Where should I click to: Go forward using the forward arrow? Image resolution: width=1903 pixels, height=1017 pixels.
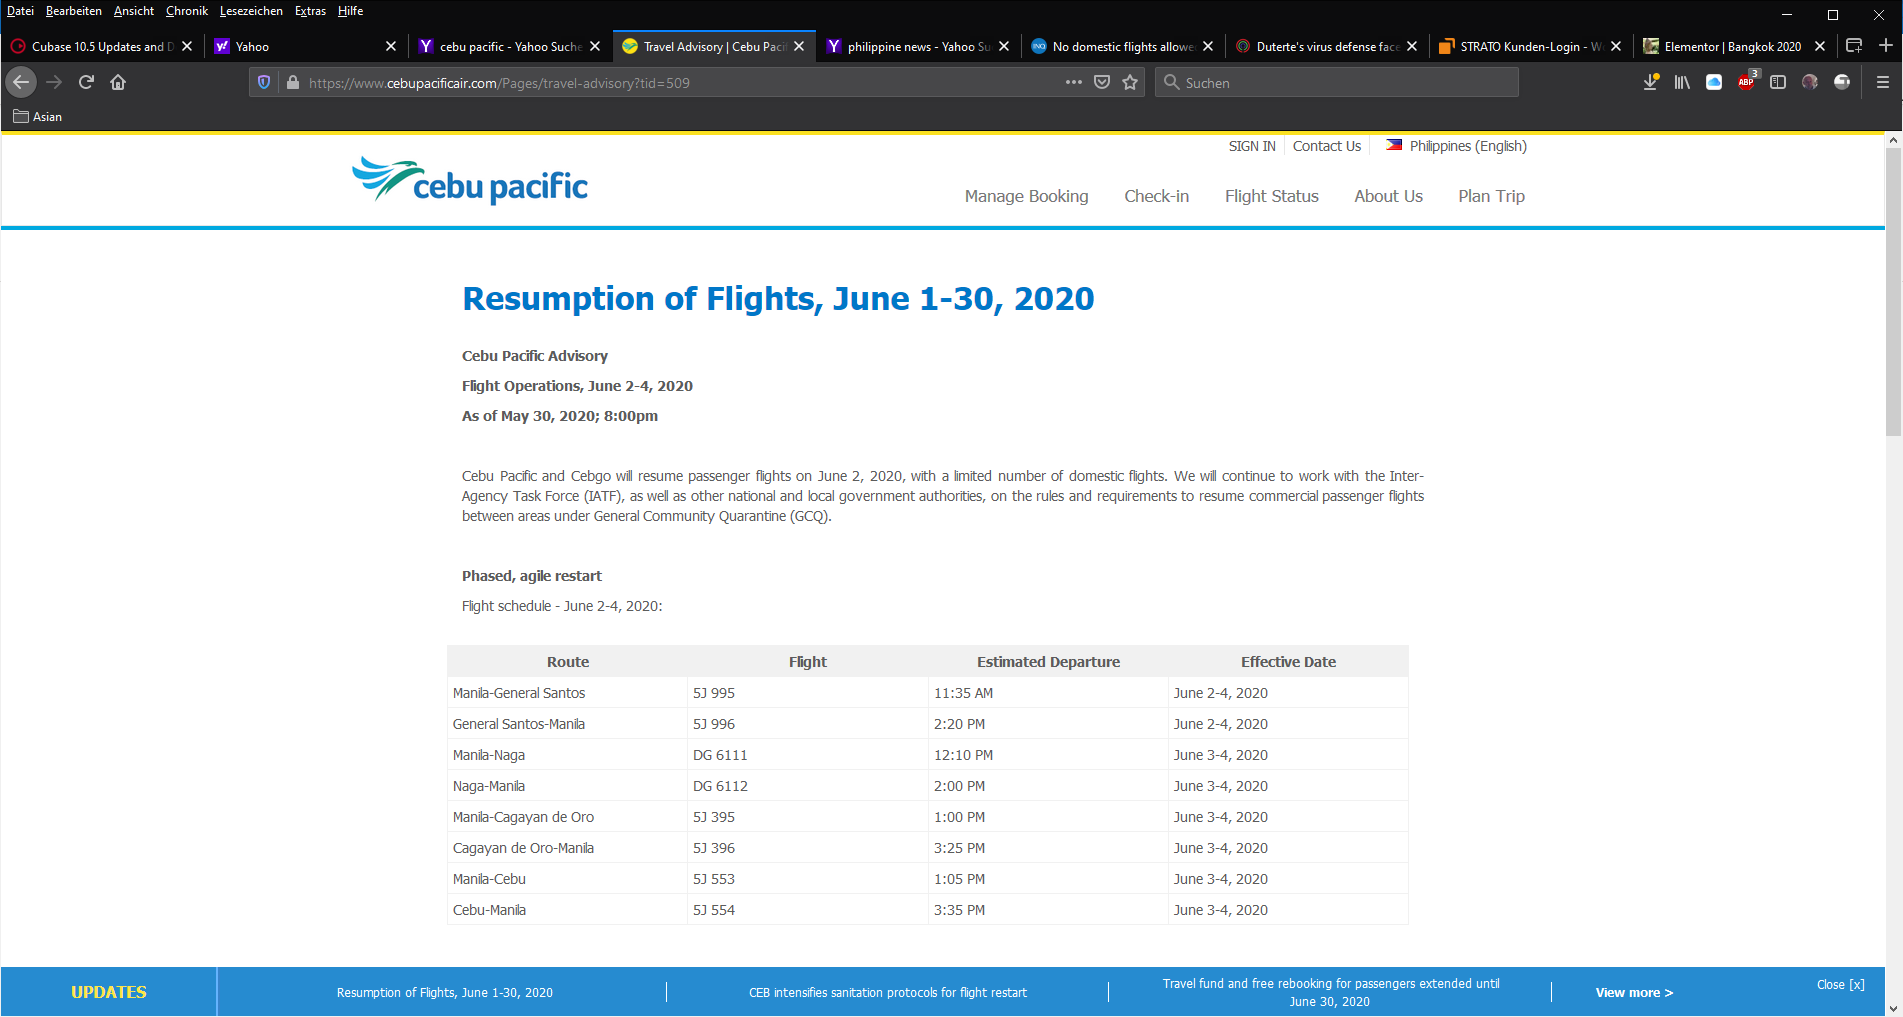tap(54, 82)
